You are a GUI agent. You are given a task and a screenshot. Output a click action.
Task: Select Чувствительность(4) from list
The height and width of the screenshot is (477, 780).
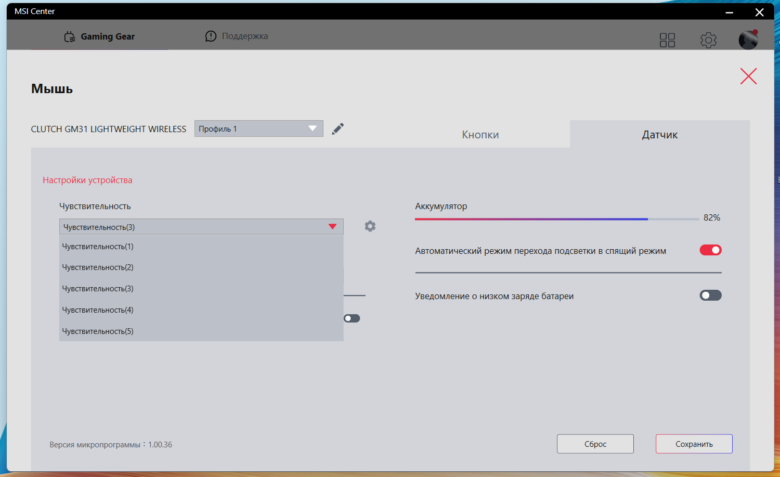201,310
